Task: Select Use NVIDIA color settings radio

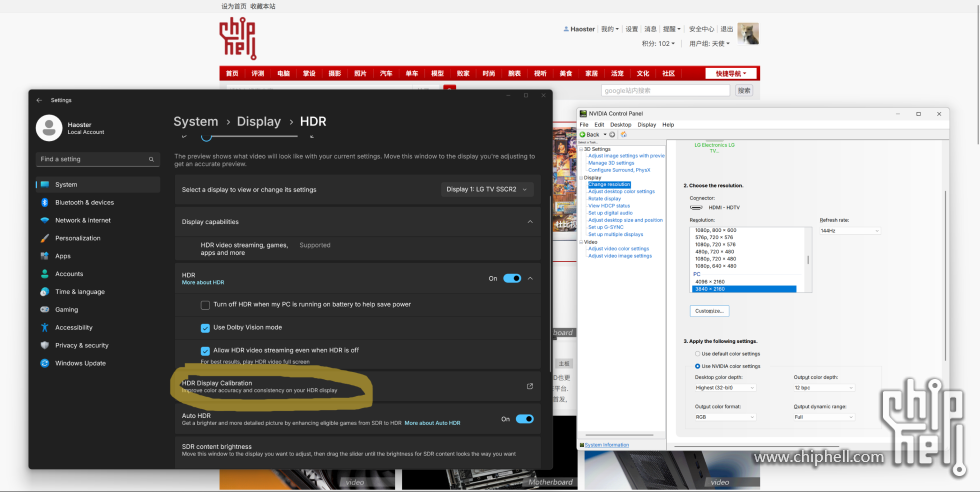Action: [698, 366]
